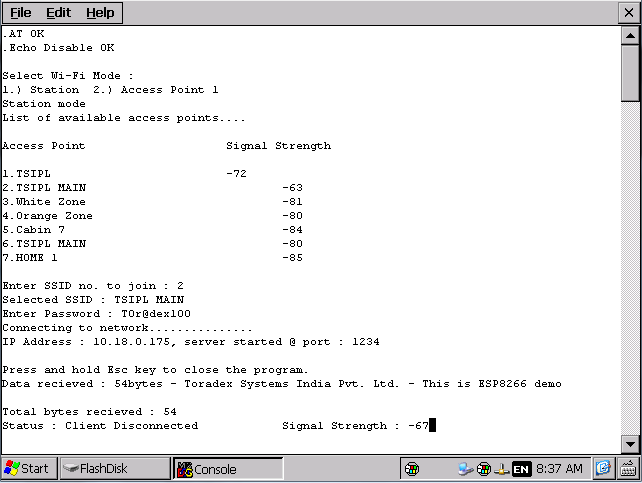The width and height of the screenshot is (642, 483).
Task: Click the network adapter cable tray icon
Action: click(x=502, y=468)
